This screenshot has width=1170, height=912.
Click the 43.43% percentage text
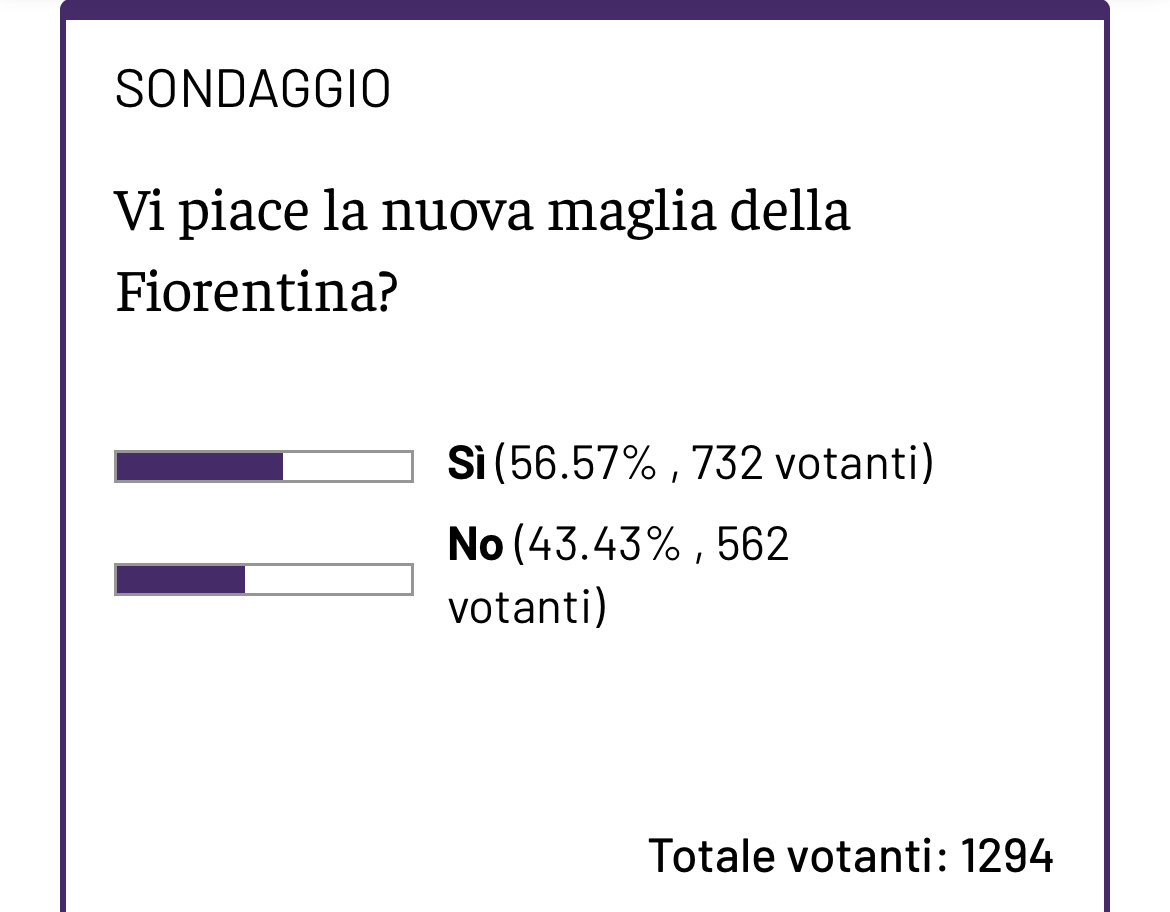(604, 544)
